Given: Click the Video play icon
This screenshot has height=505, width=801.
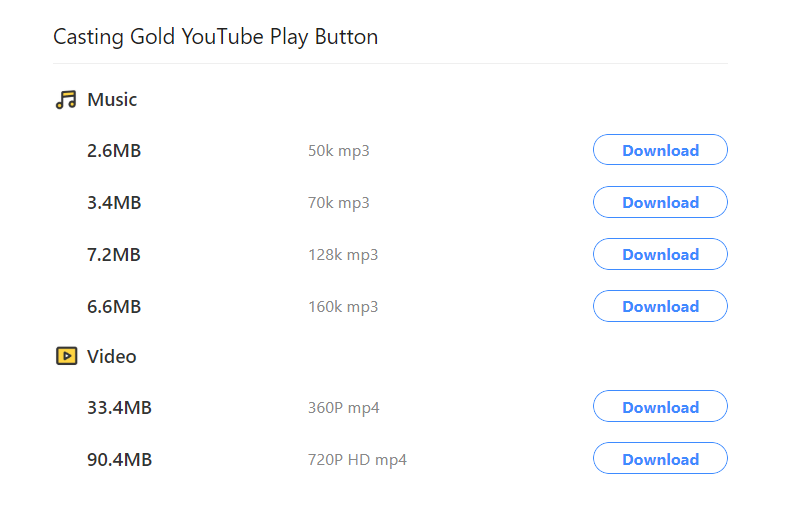Looking at the screenshot, I should pos(66,356).
